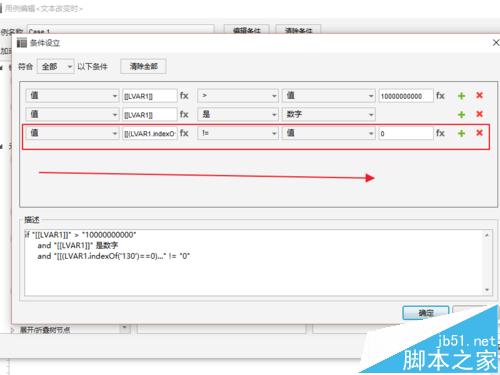Click the 清除全部 button

tap(143, 67)
